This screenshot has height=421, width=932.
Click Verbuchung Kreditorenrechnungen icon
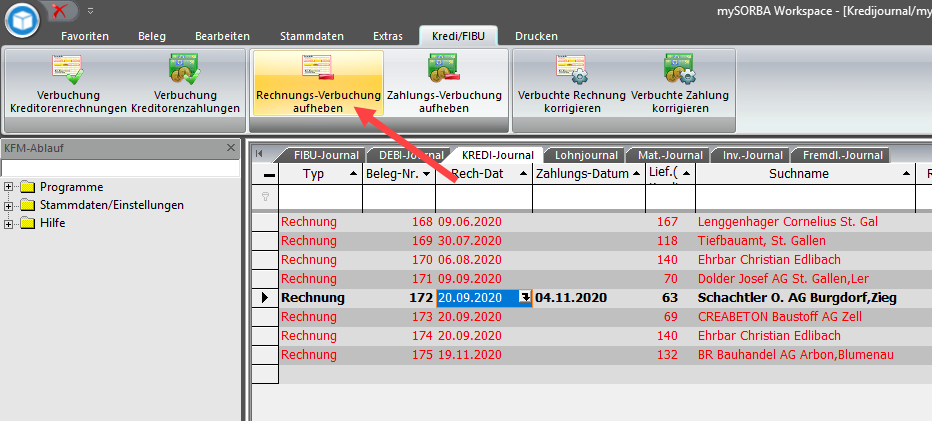click(68, 68)
